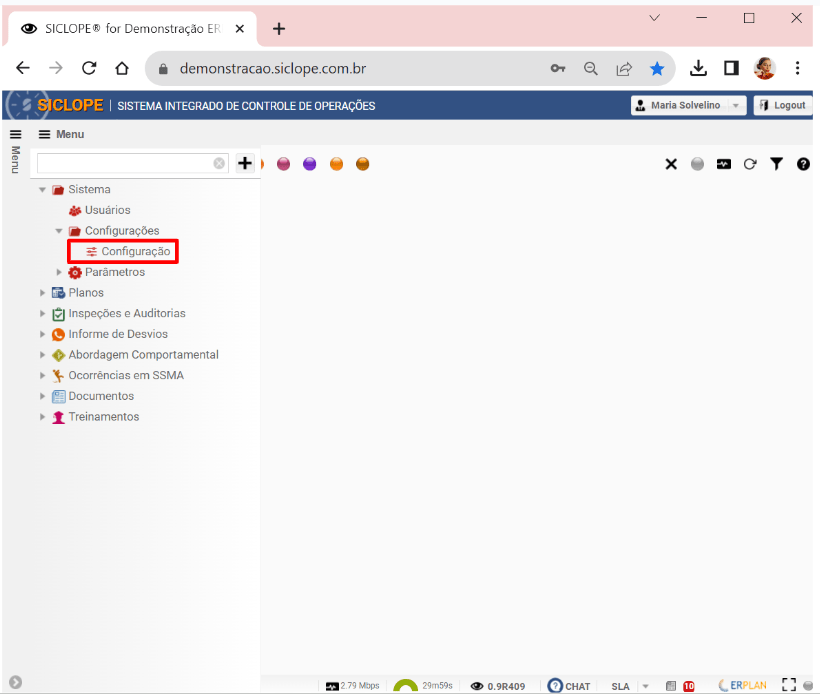
Task: Open the filter funnel icon
Action: pos(777,164)
